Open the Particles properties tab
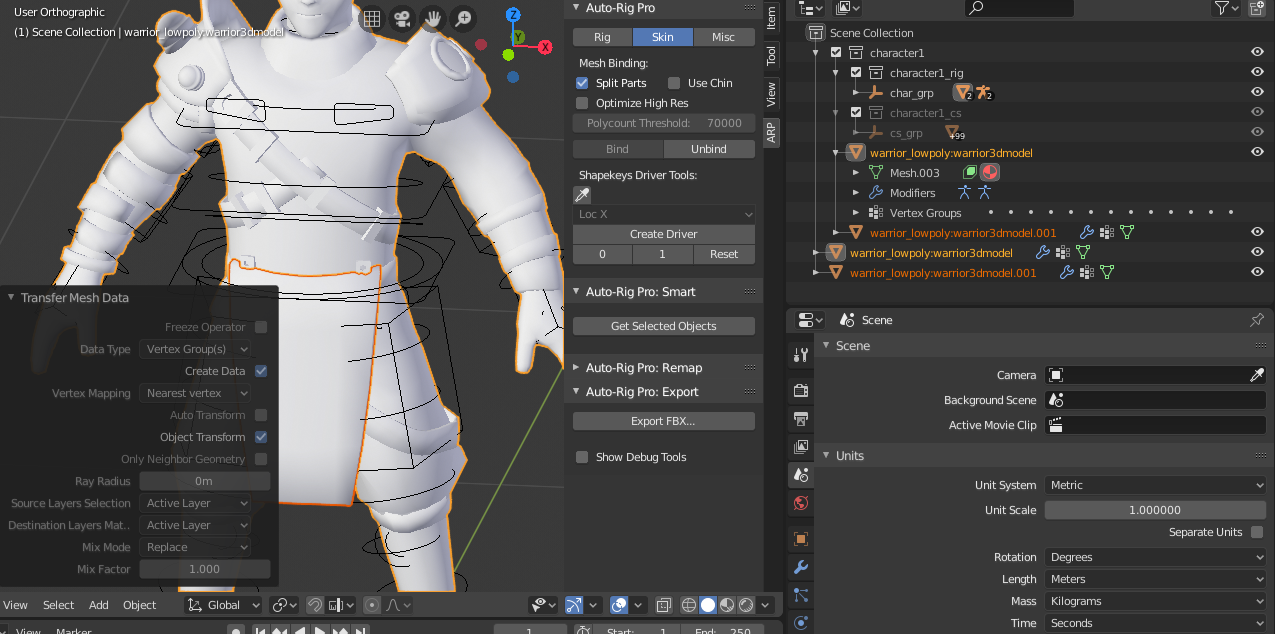The image size is (1275, 634). tap(800, 595)
